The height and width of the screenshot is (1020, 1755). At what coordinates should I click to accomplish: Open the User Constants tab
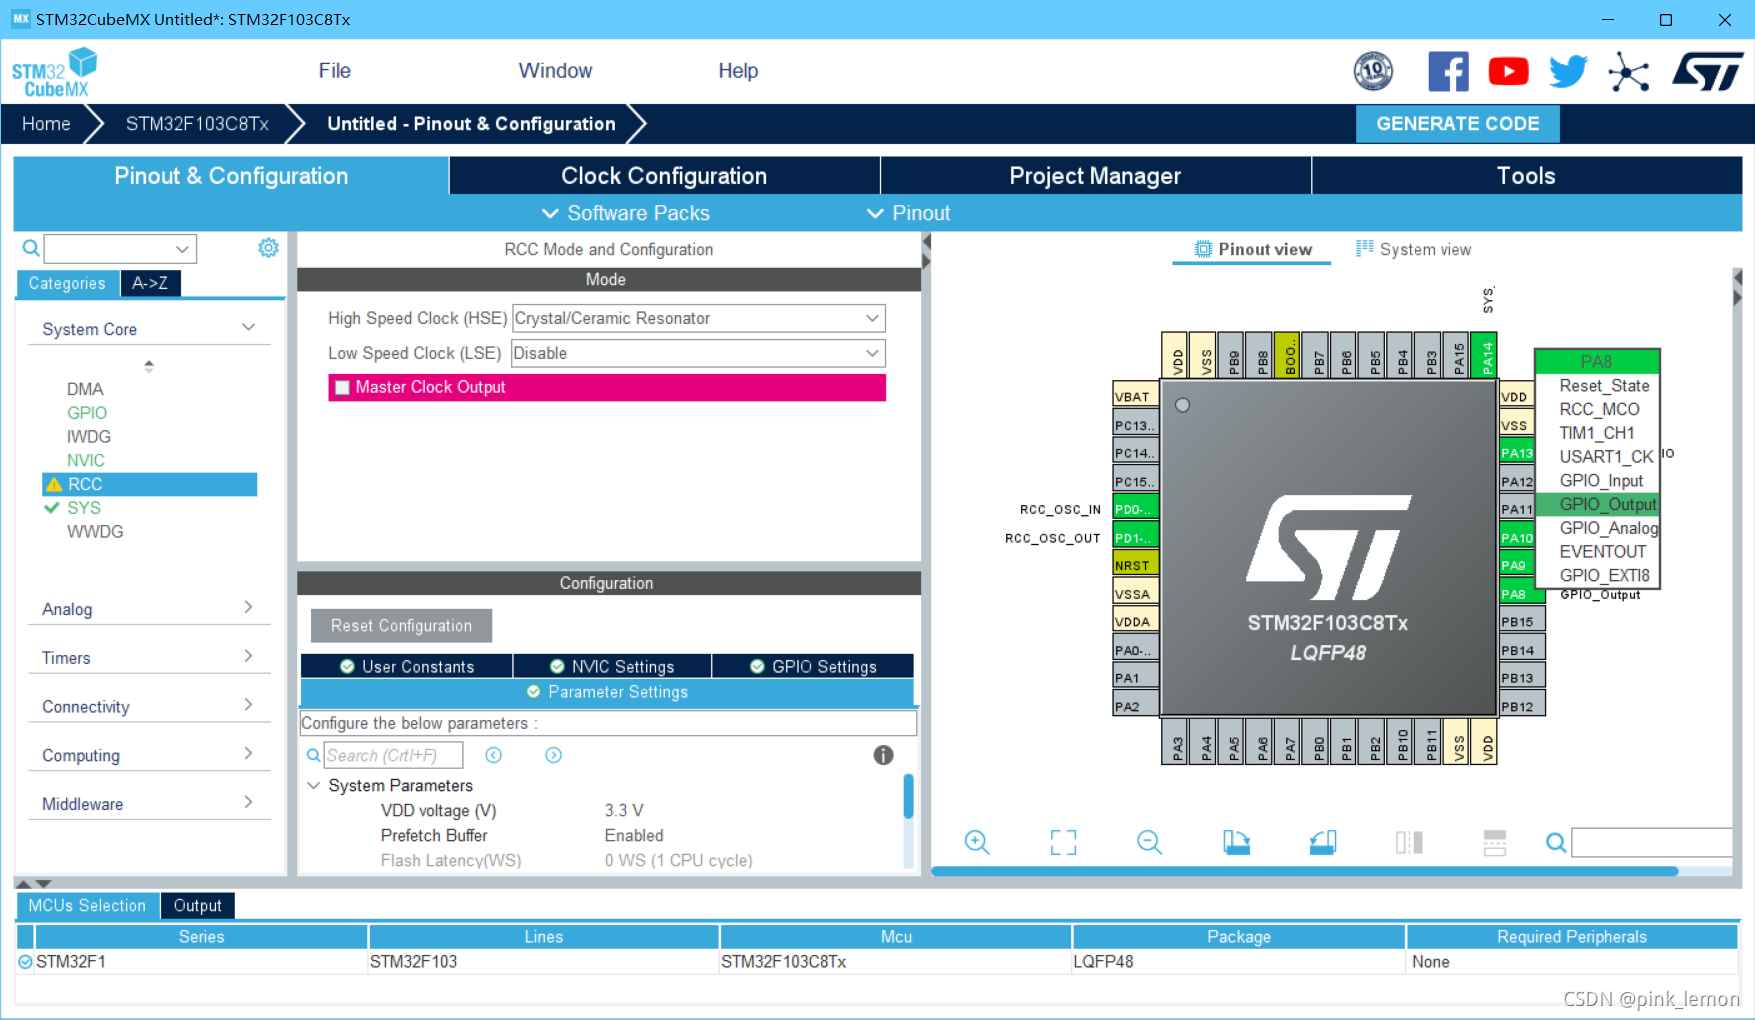click(x=407, y=666)
